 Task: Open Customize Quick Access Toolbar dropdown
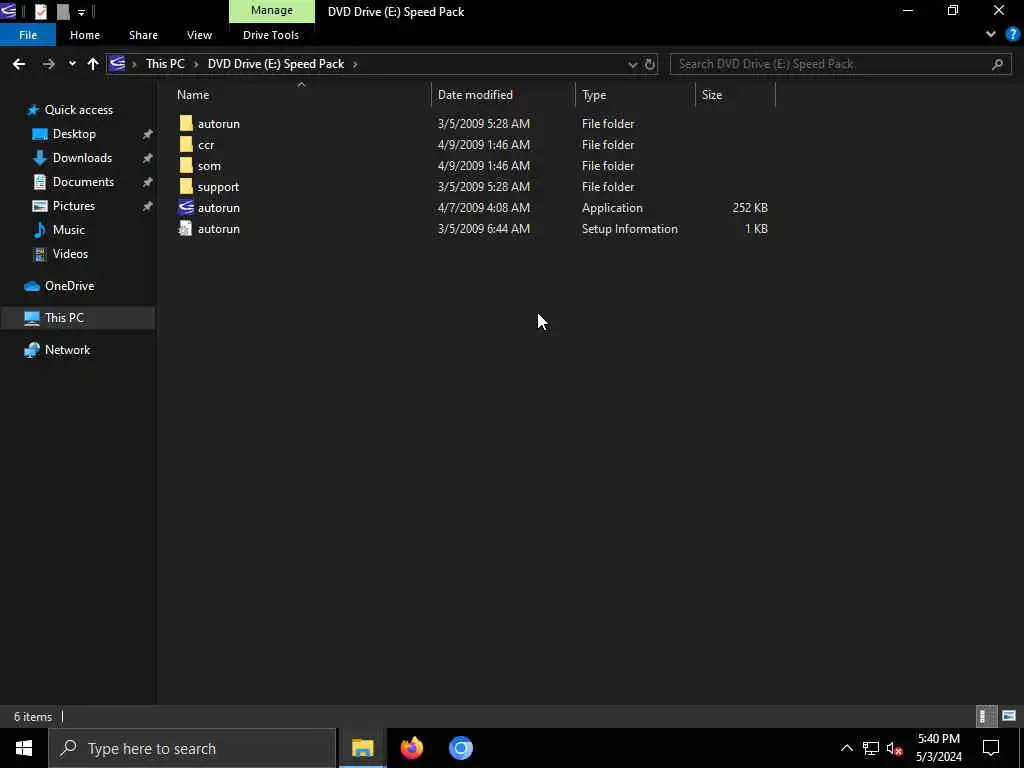point(81,12)
